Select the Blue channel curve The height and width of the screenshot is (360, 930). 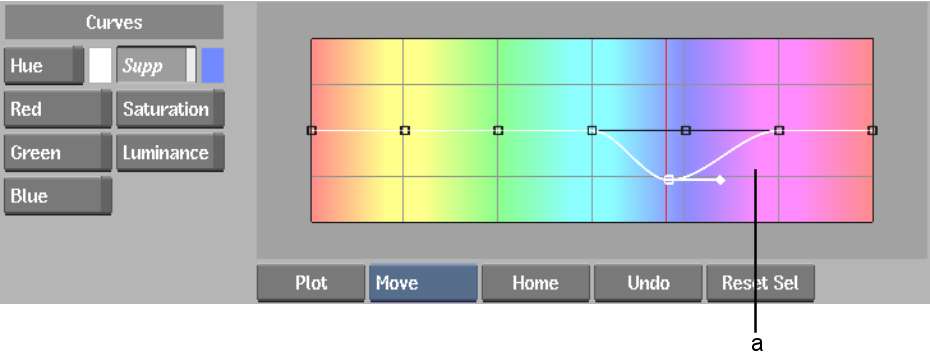[57, 196]
